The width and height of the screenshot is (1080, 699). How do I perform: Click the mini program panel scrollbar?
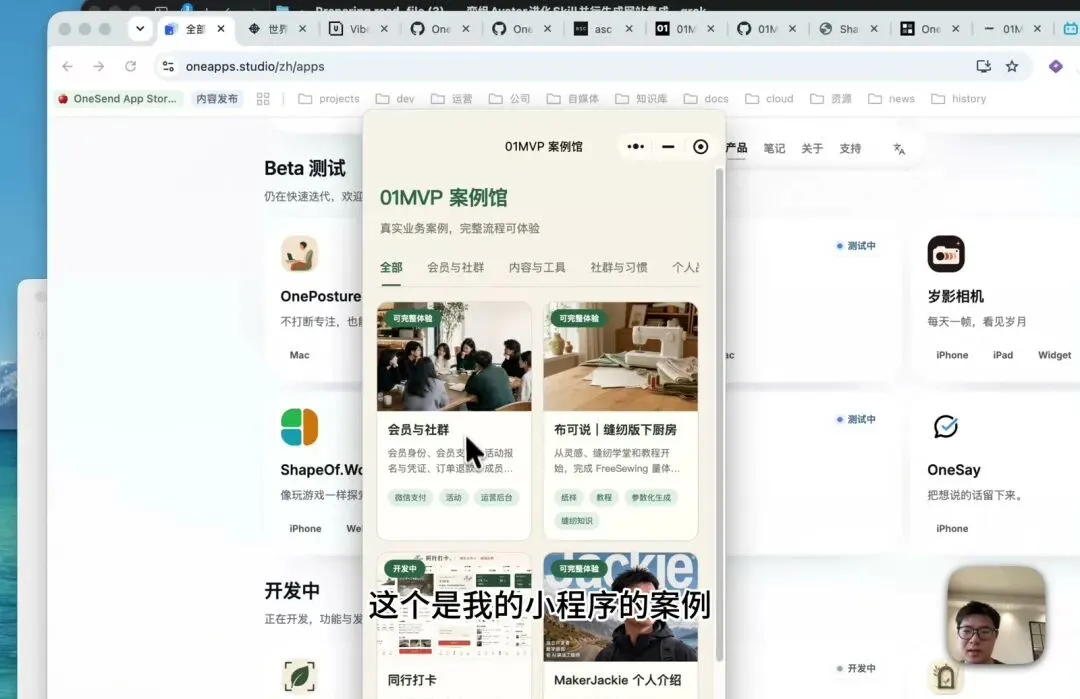[x=720, y=413]
